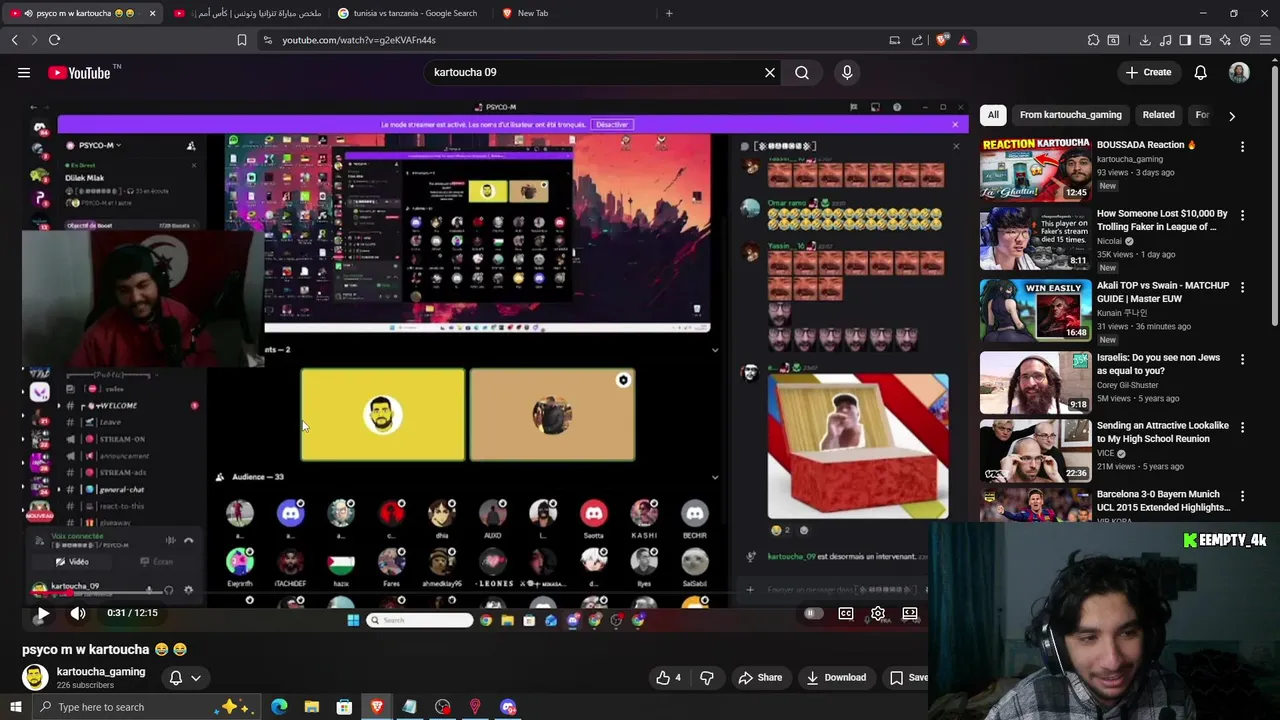The height and width of the screenshot is (720, 1280).
Task: Open browser extensions puzzle icon
Action: click(1093, 40)
